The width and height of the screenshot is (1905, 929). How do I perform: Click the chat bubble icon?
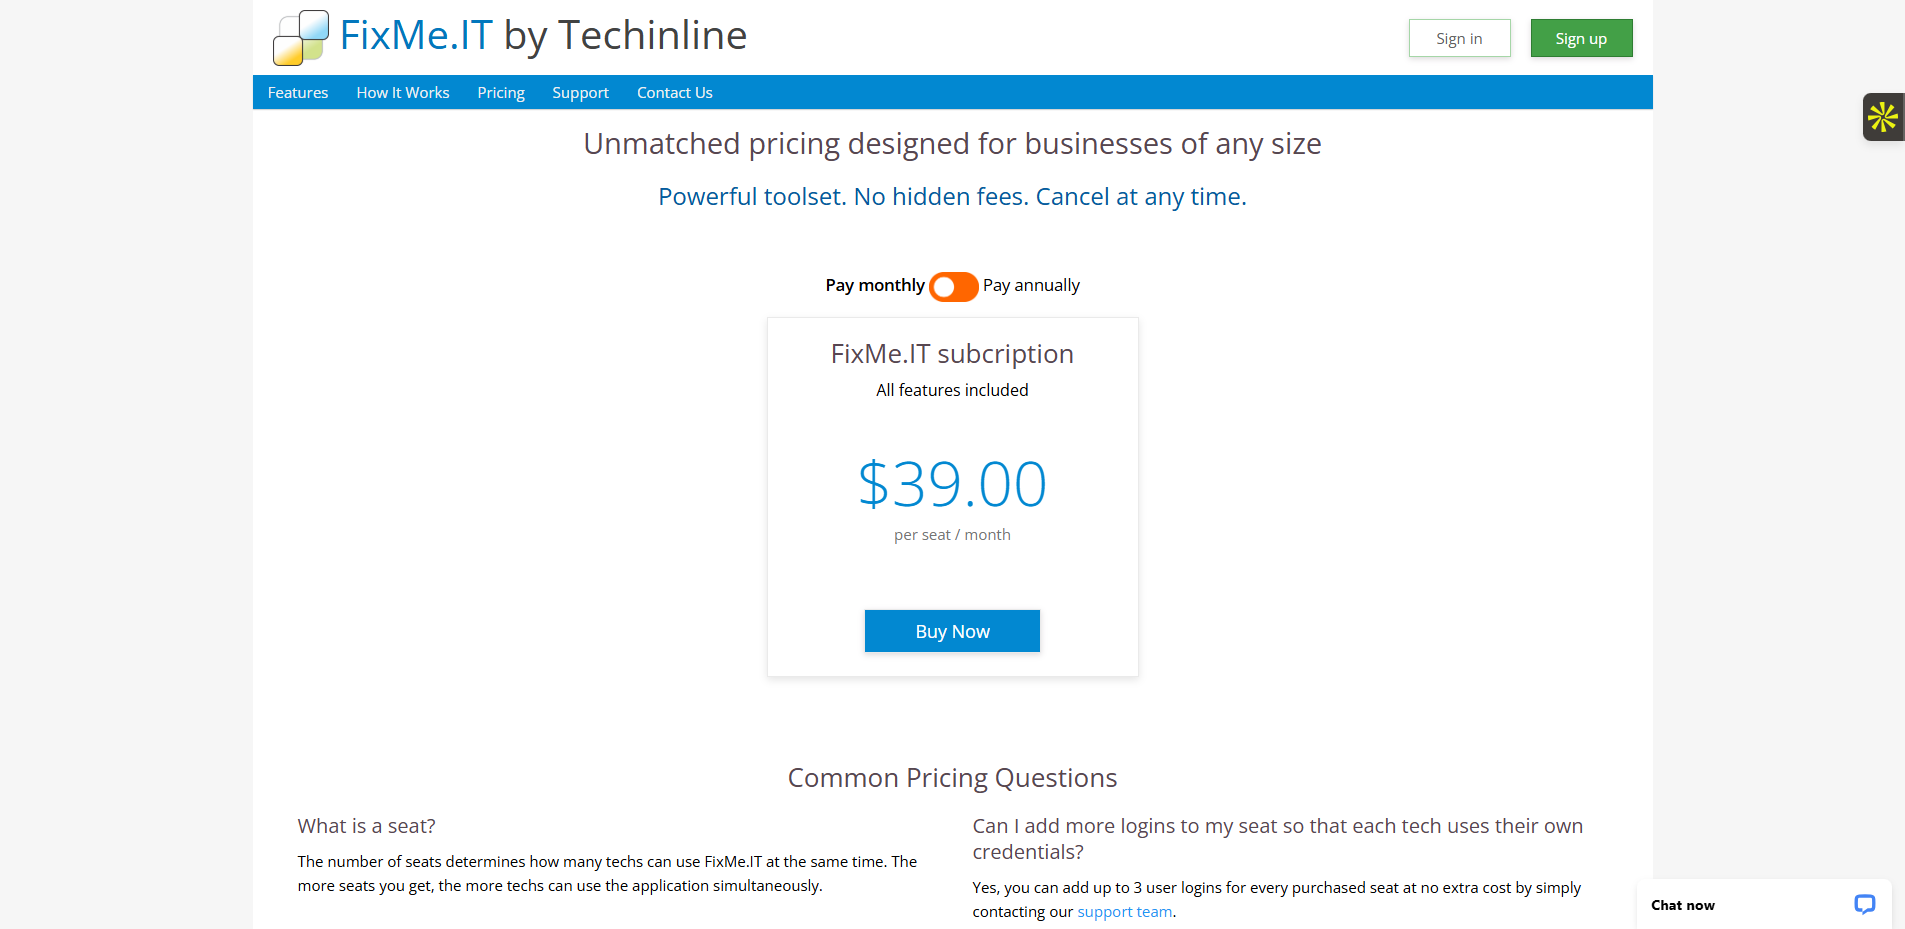(x=1864, y=904)
